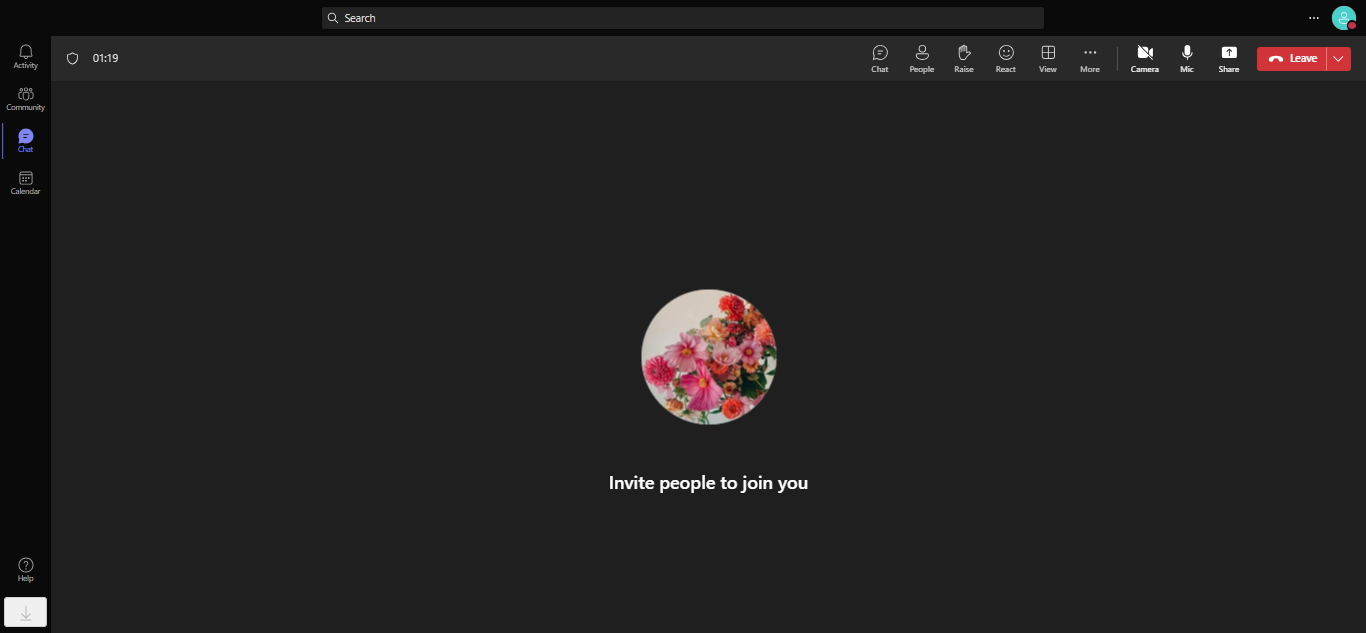Image resolution: width=1366 pixels, height=633 pixels.
Task: Turn on the Camera
Action: coord(1145,58)
